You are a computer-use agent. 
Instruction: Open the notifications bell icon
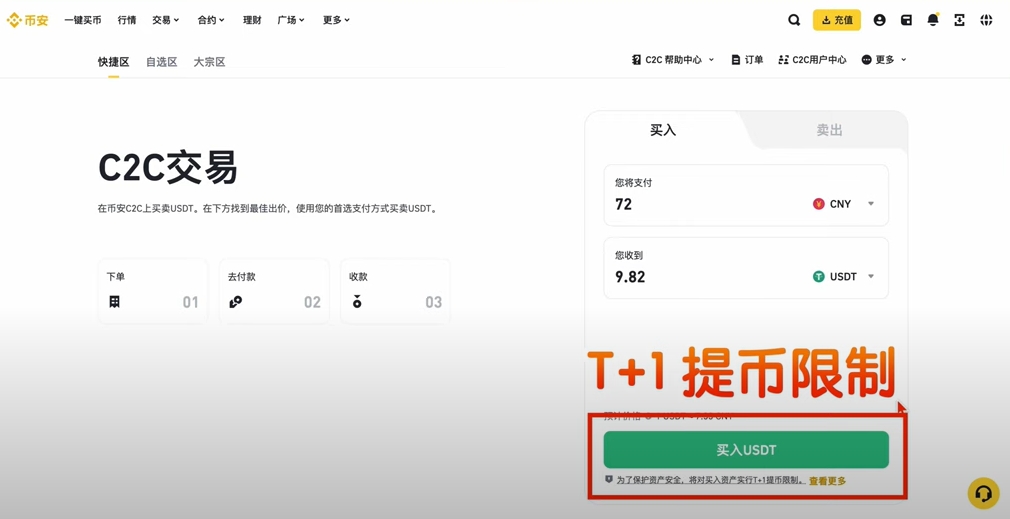pyautogui.click(x=933, y=20)
